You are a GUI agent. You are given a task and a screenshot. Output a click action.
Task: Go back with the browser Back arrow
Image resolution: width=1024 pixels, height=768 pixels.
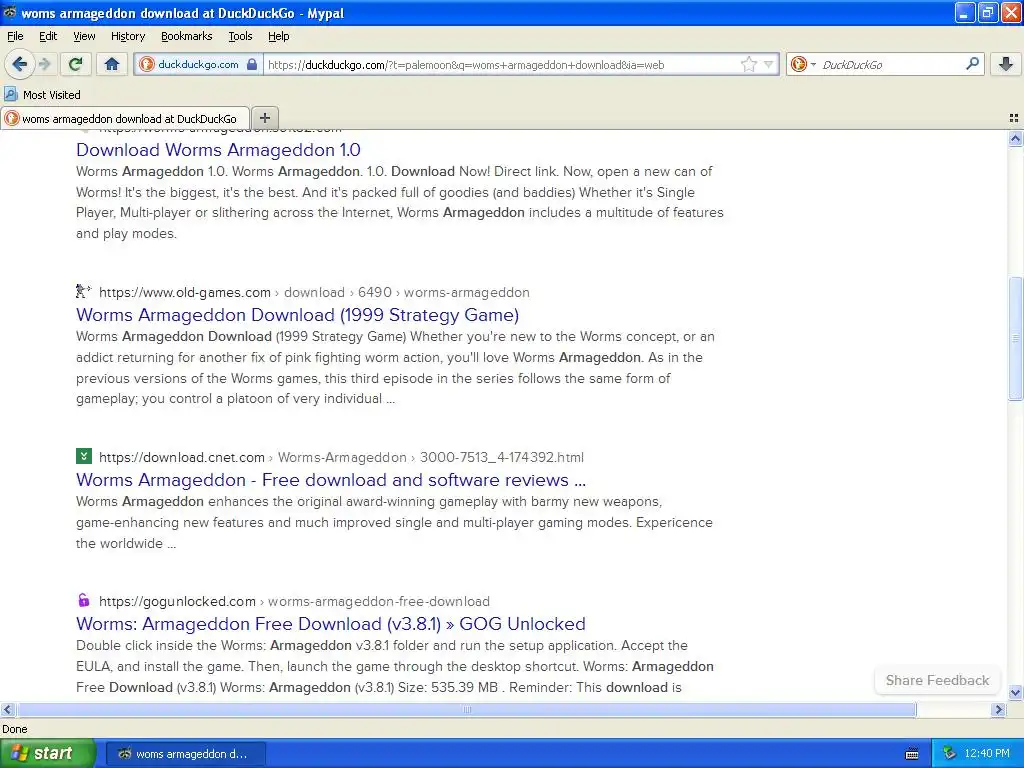pos(20,64)
